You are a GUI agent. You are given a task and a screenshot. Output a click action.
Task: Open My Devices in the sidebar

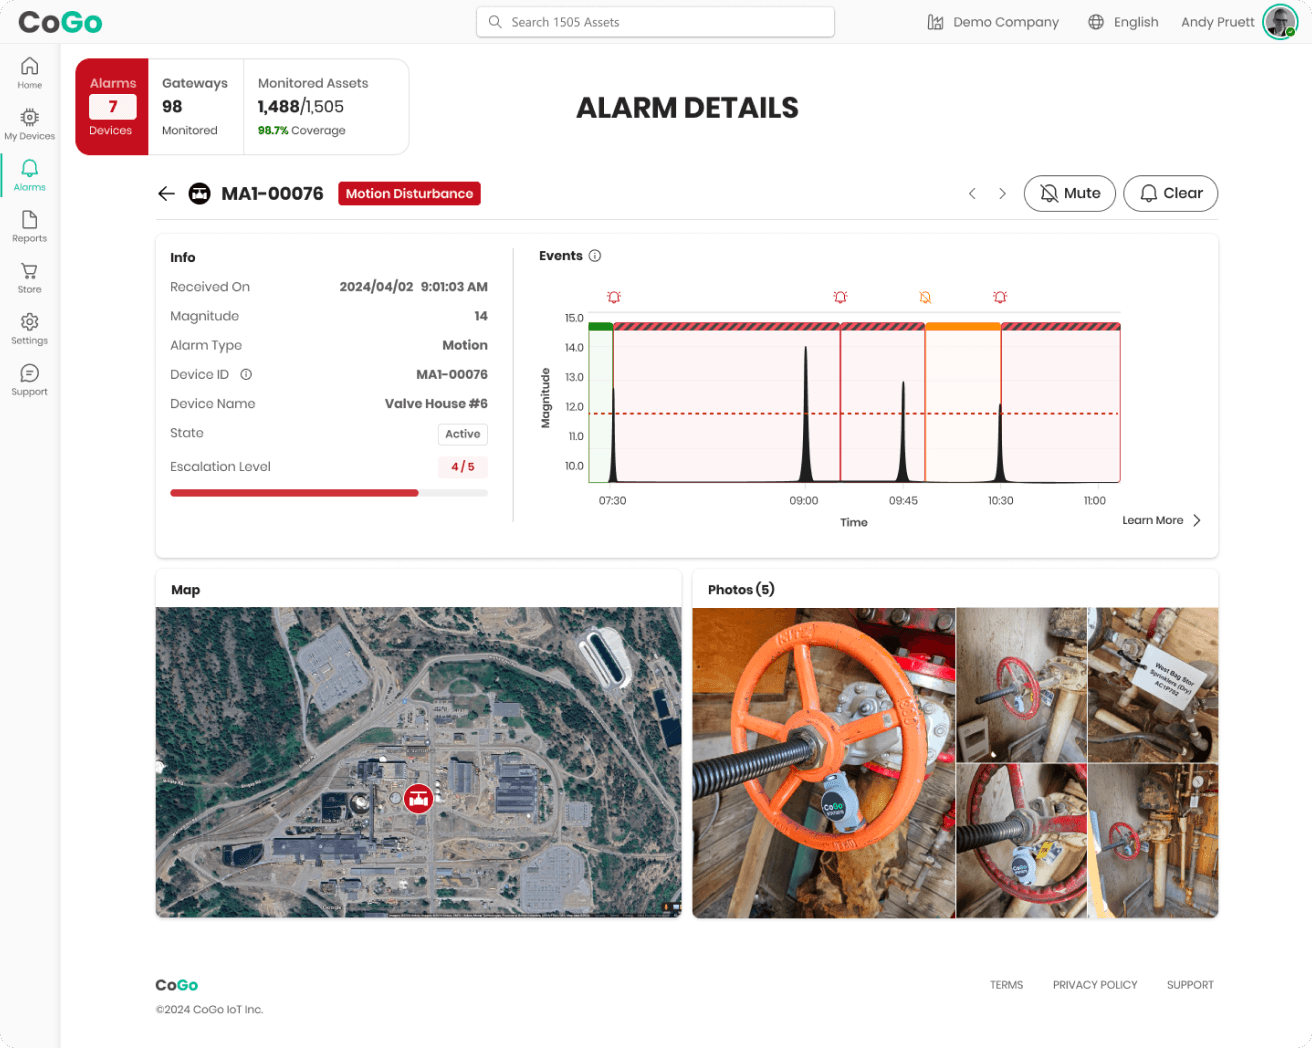click(30, 124)
